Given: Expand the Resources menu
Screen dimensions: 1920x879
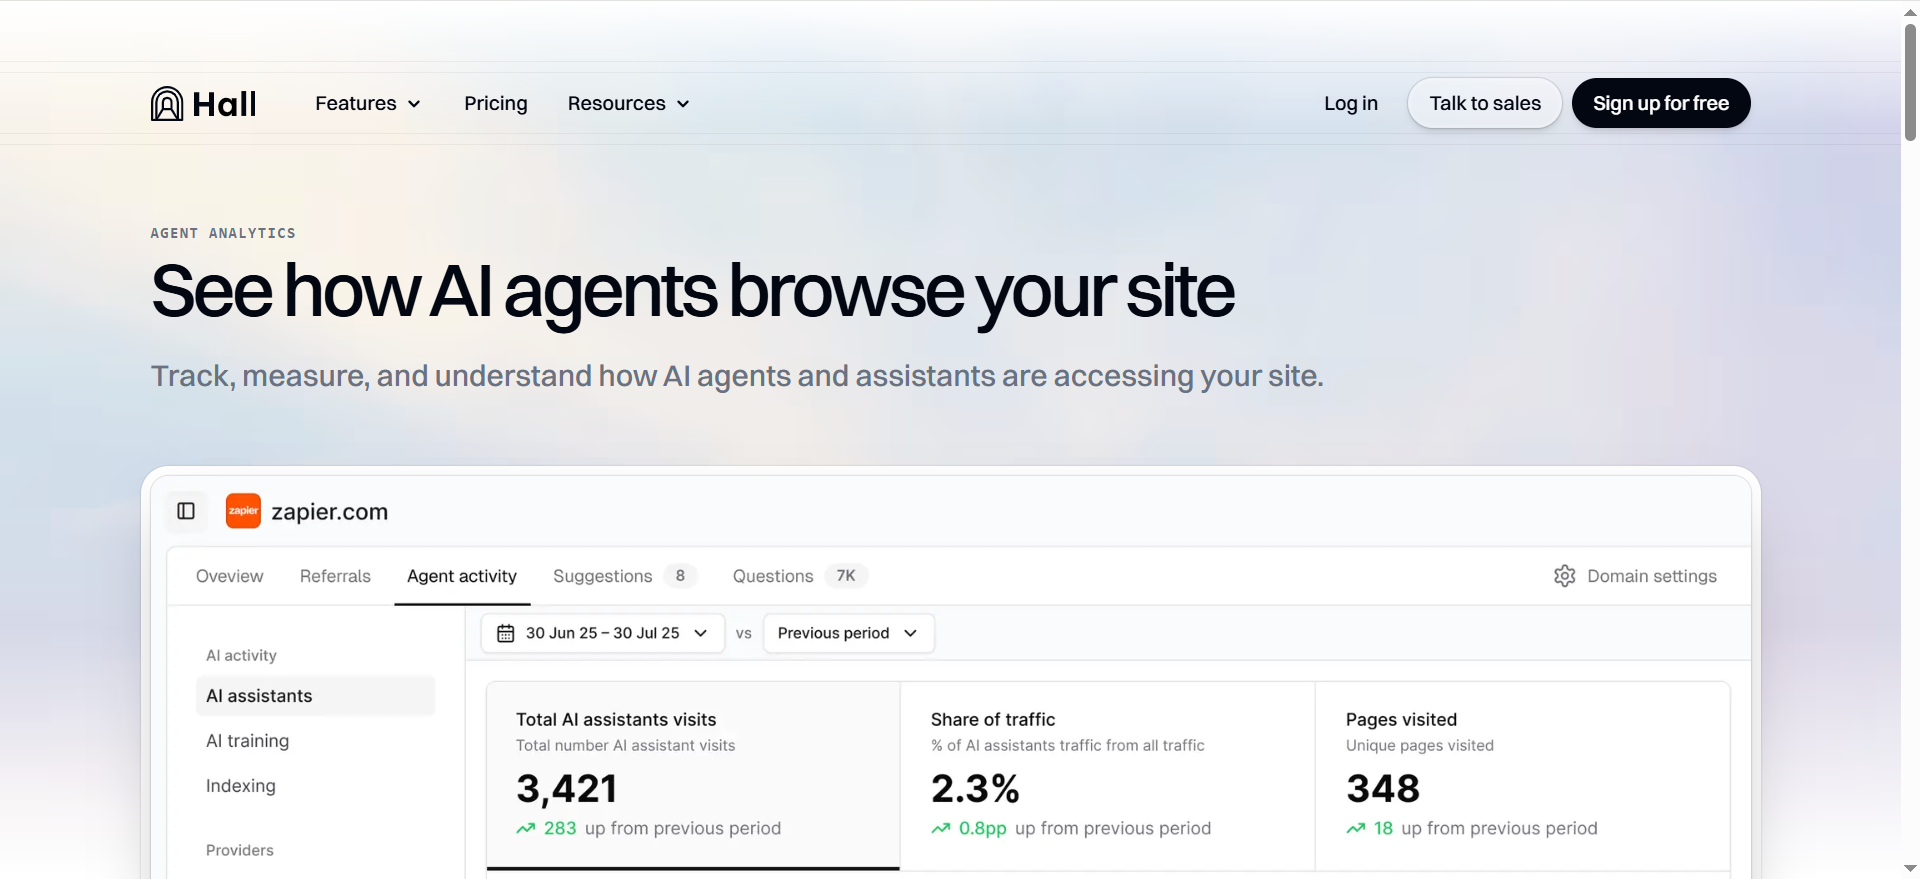Looking at the screenshot, I should (629, 103).
